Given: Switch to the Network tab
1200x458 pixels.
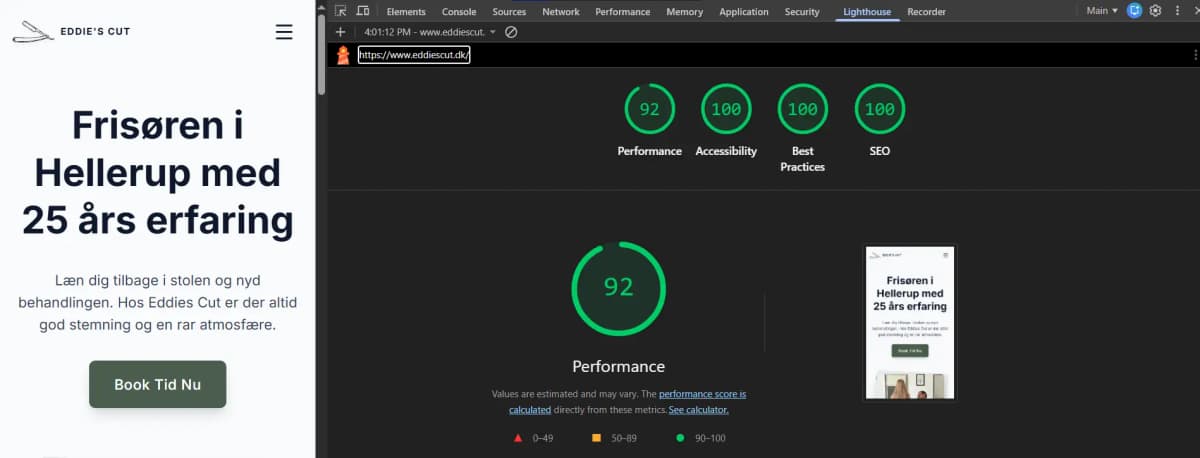Looking at the screenshot, I should [x=560, y=12].
